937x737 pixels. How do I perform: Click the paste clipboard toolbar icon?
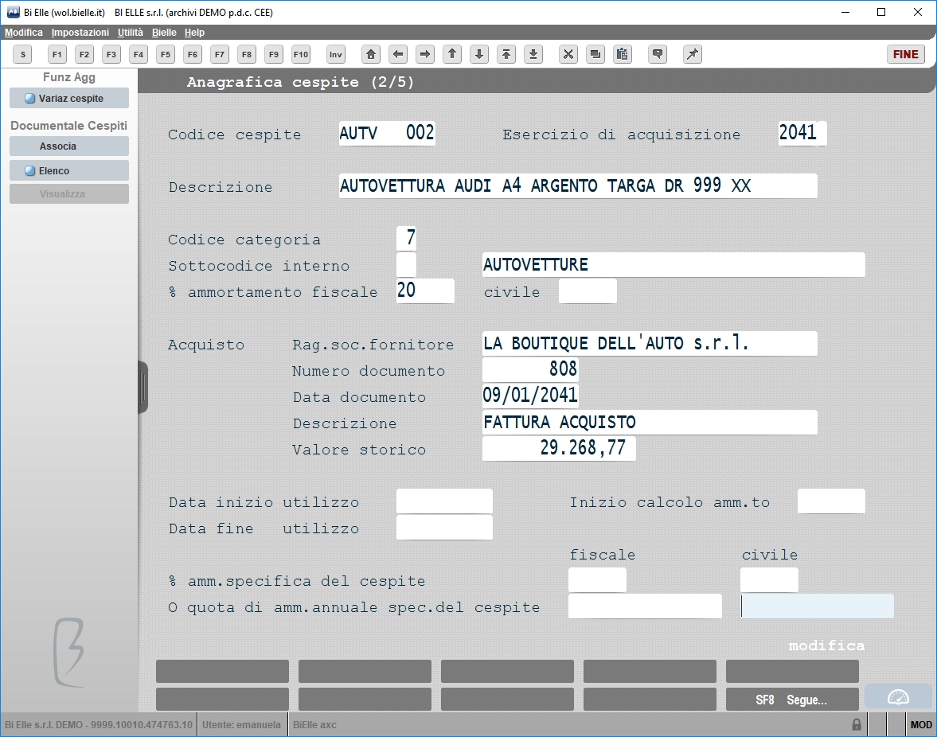pos(622,54)
